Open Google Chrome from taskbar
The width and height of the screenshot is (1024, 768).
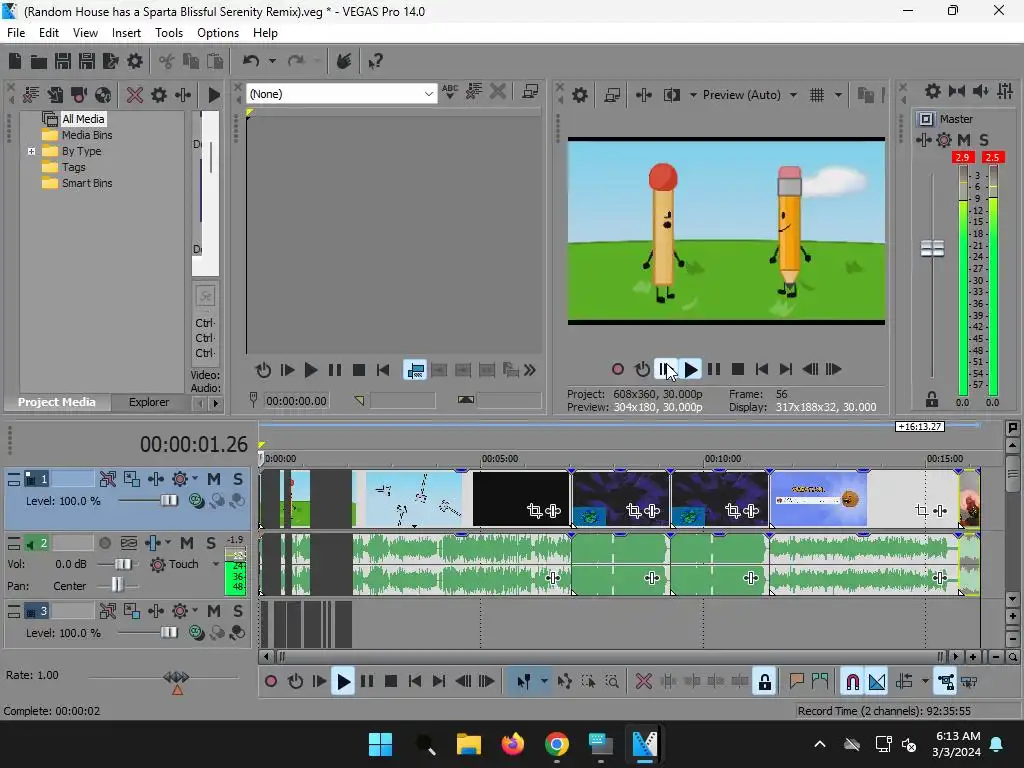[556, 744]
